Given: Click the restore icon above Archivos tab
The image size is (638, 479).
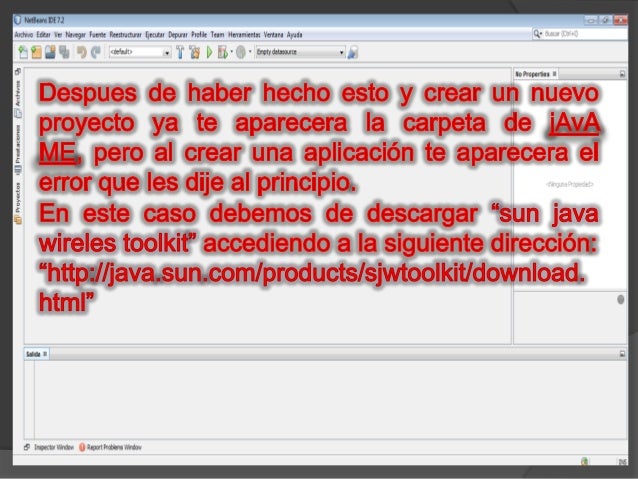Looking at the screenshot, I should click(x=18, y=72).
